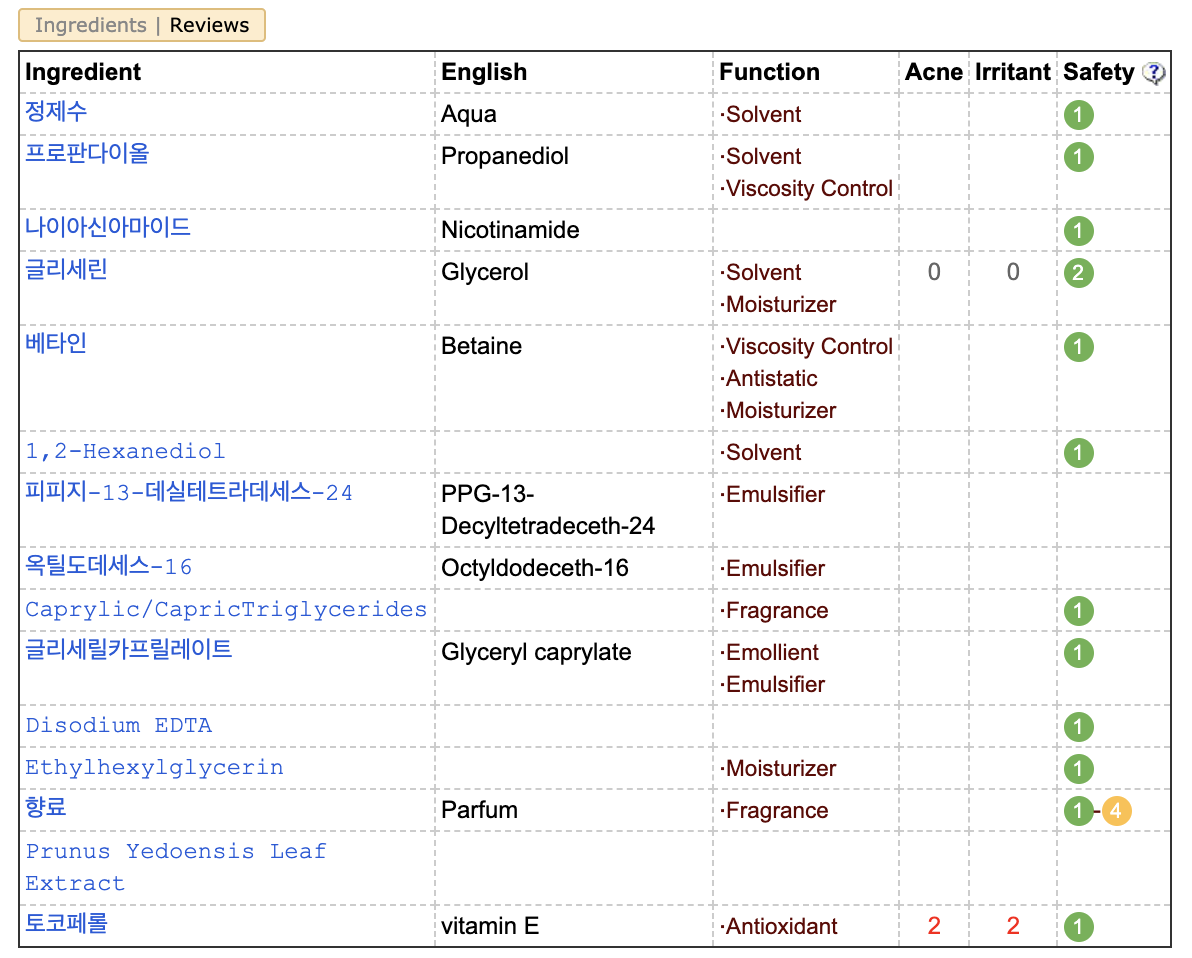This screenshot has width=1192, height=958.
Task: Click the Antioxidant function label
Action: click(781, 927)
